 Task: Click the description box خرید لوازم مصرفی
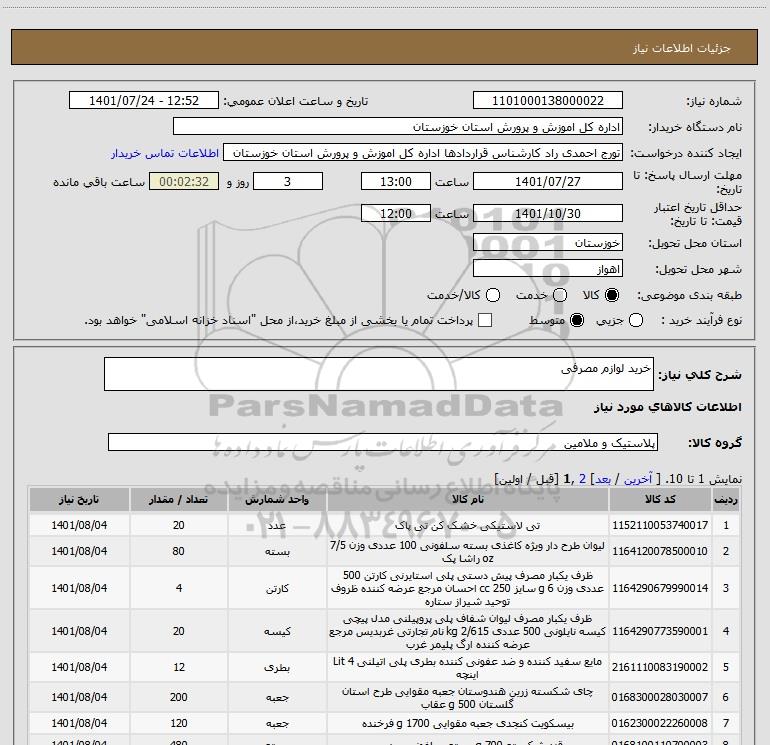[x=379, y=374]
